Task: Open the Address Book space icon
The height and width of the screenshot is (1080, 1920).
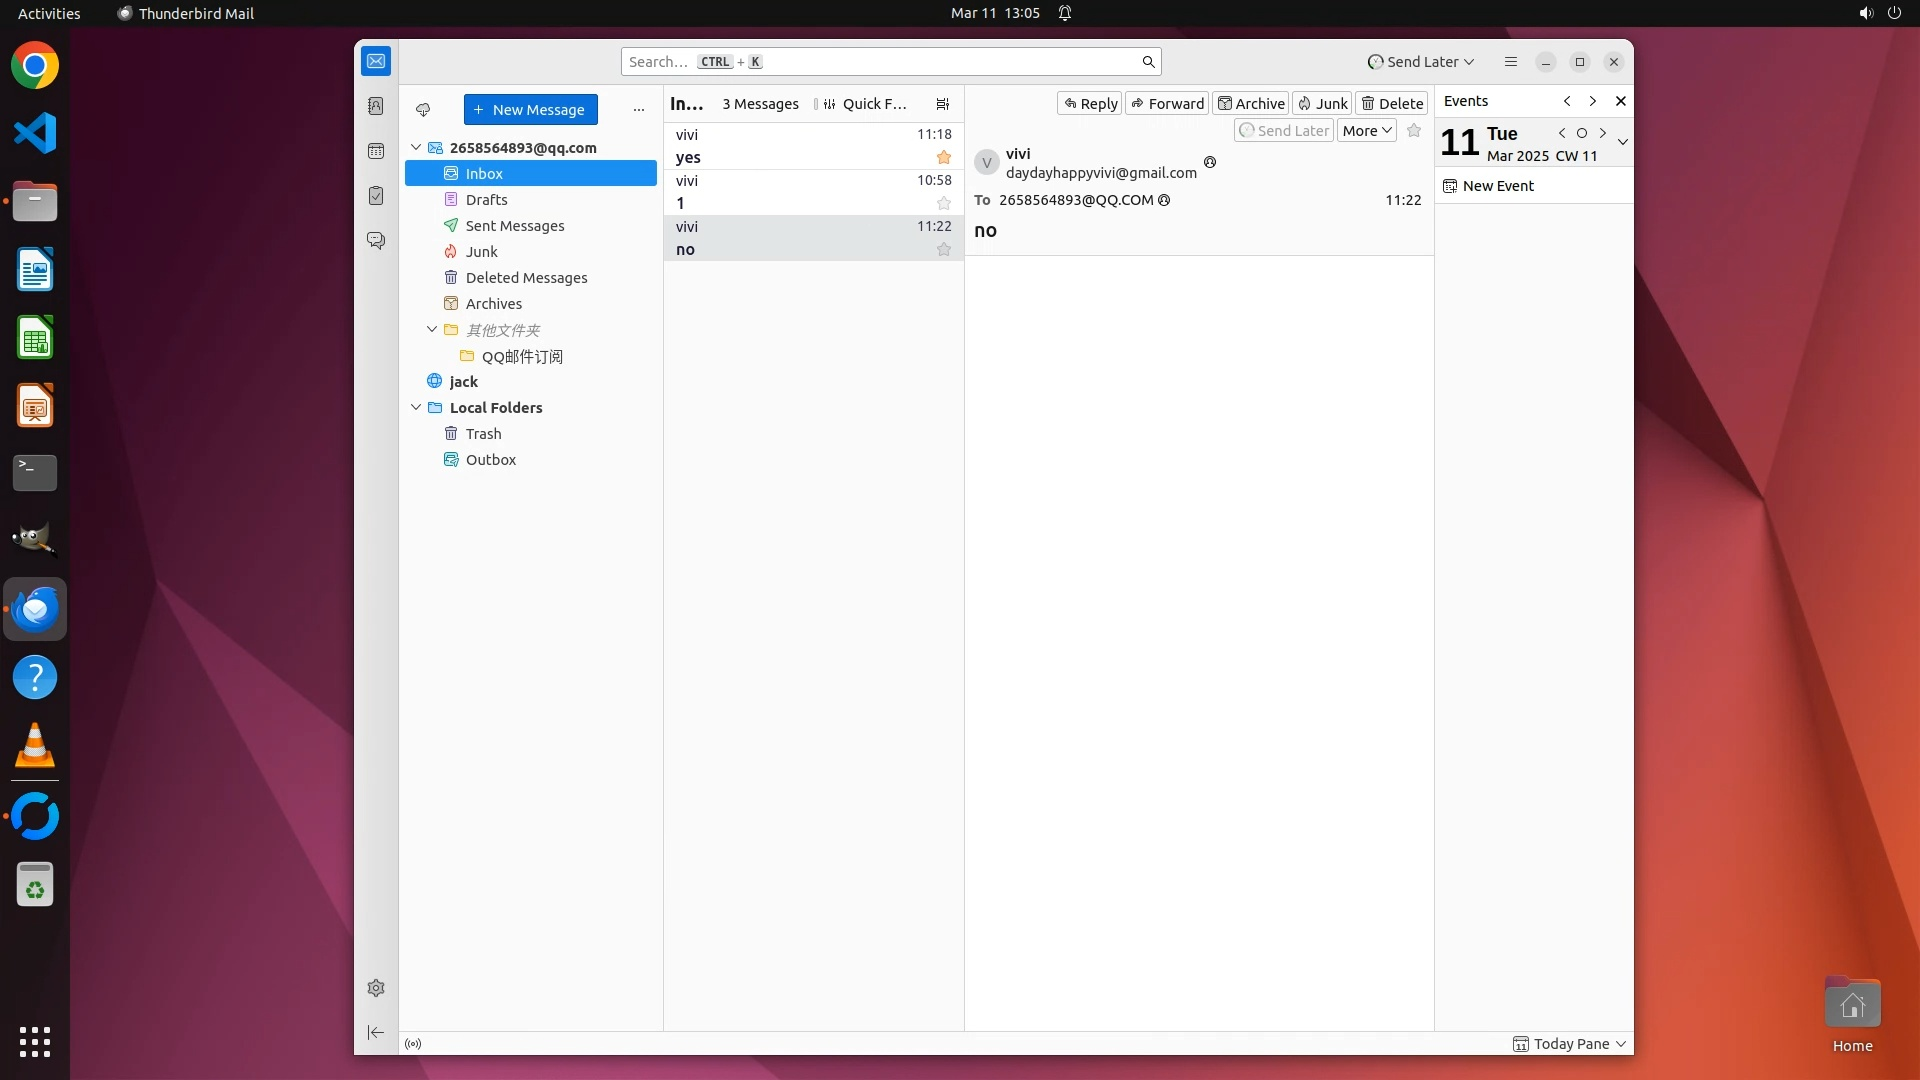Action: pyautogui.click(x=376, y=106)
